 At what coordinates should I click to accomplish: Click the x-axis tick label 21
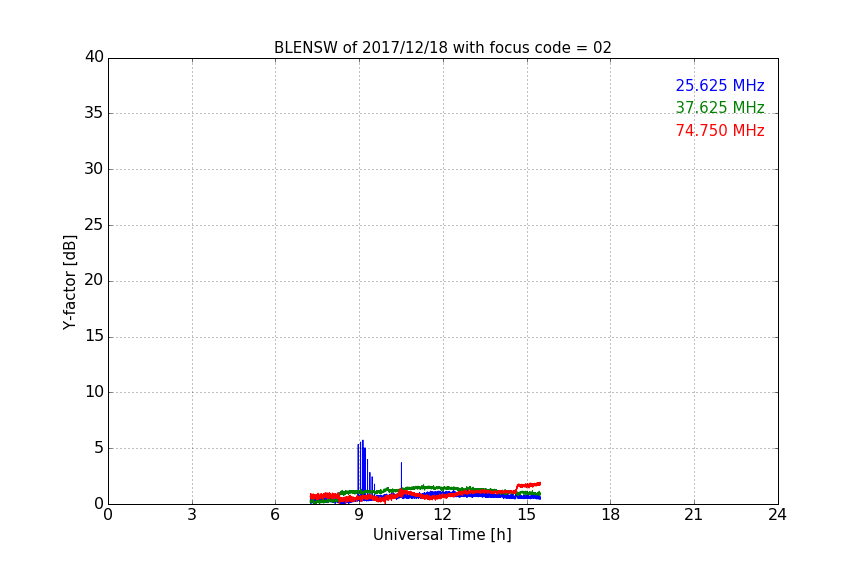pyautogui.click(x=694, y=515)
